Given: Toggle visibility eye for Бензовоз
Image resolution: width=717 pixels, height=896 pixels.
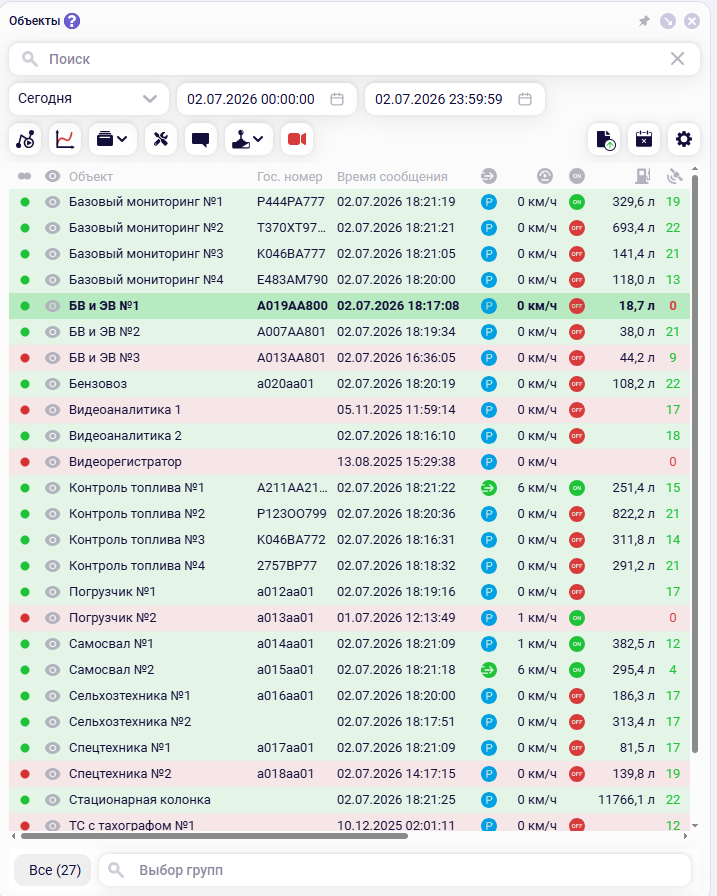Looking at the screenshot, I should coord(53,384).
